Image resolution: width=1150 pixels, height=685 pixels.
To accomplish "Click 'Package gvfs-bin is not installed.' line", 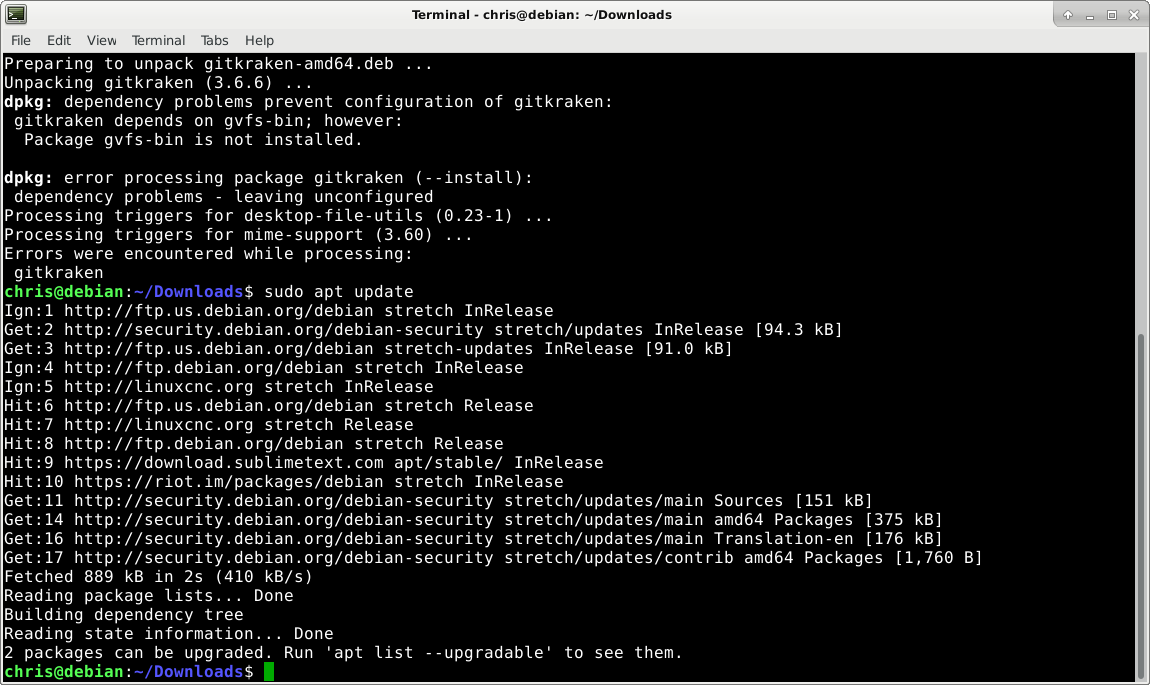I will [194, 140].
